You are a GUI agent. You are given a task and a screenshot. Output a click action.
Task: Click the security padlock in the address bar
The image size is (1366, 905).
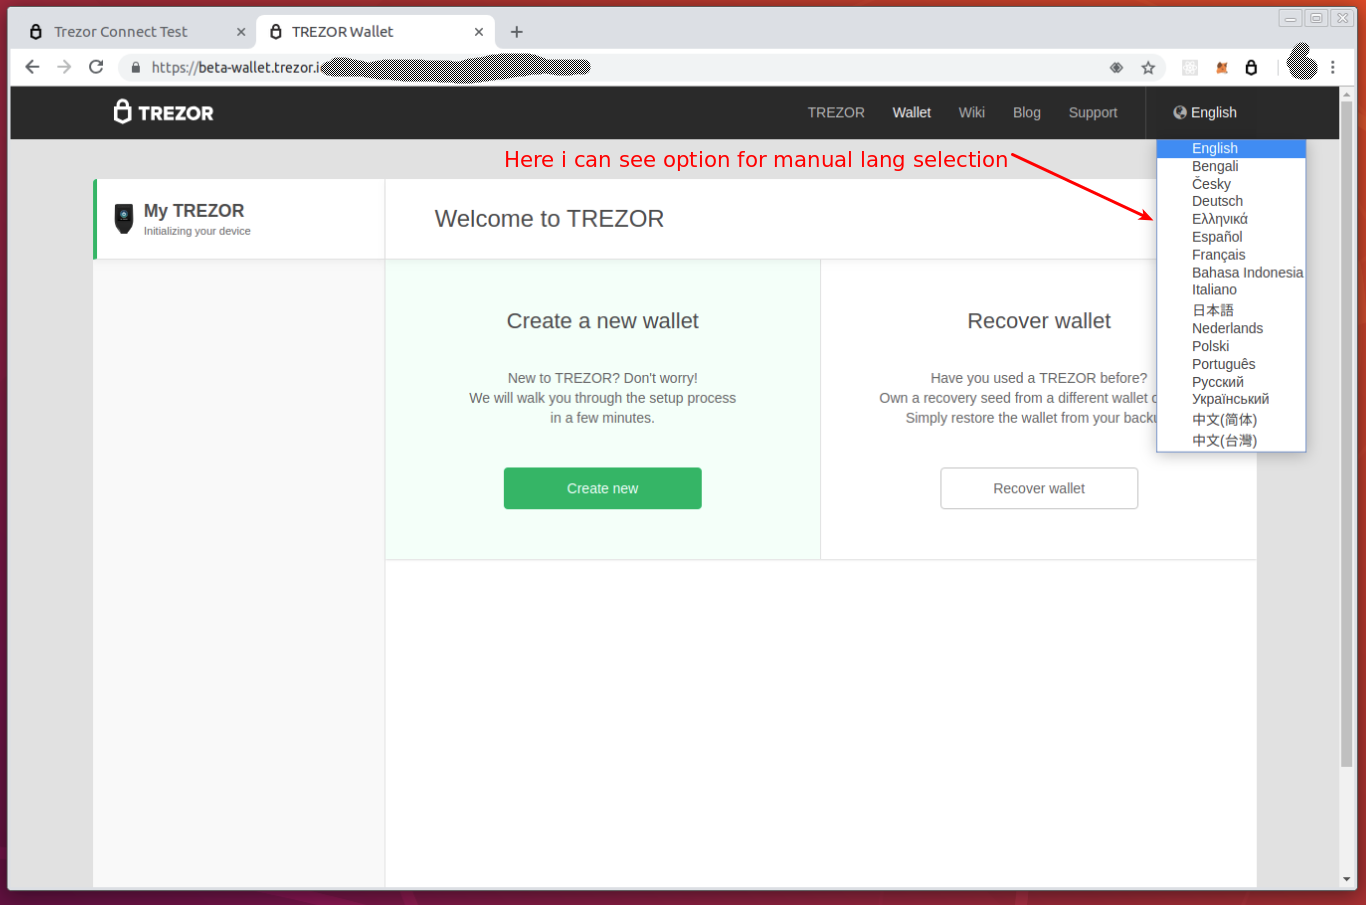[135, 68]
